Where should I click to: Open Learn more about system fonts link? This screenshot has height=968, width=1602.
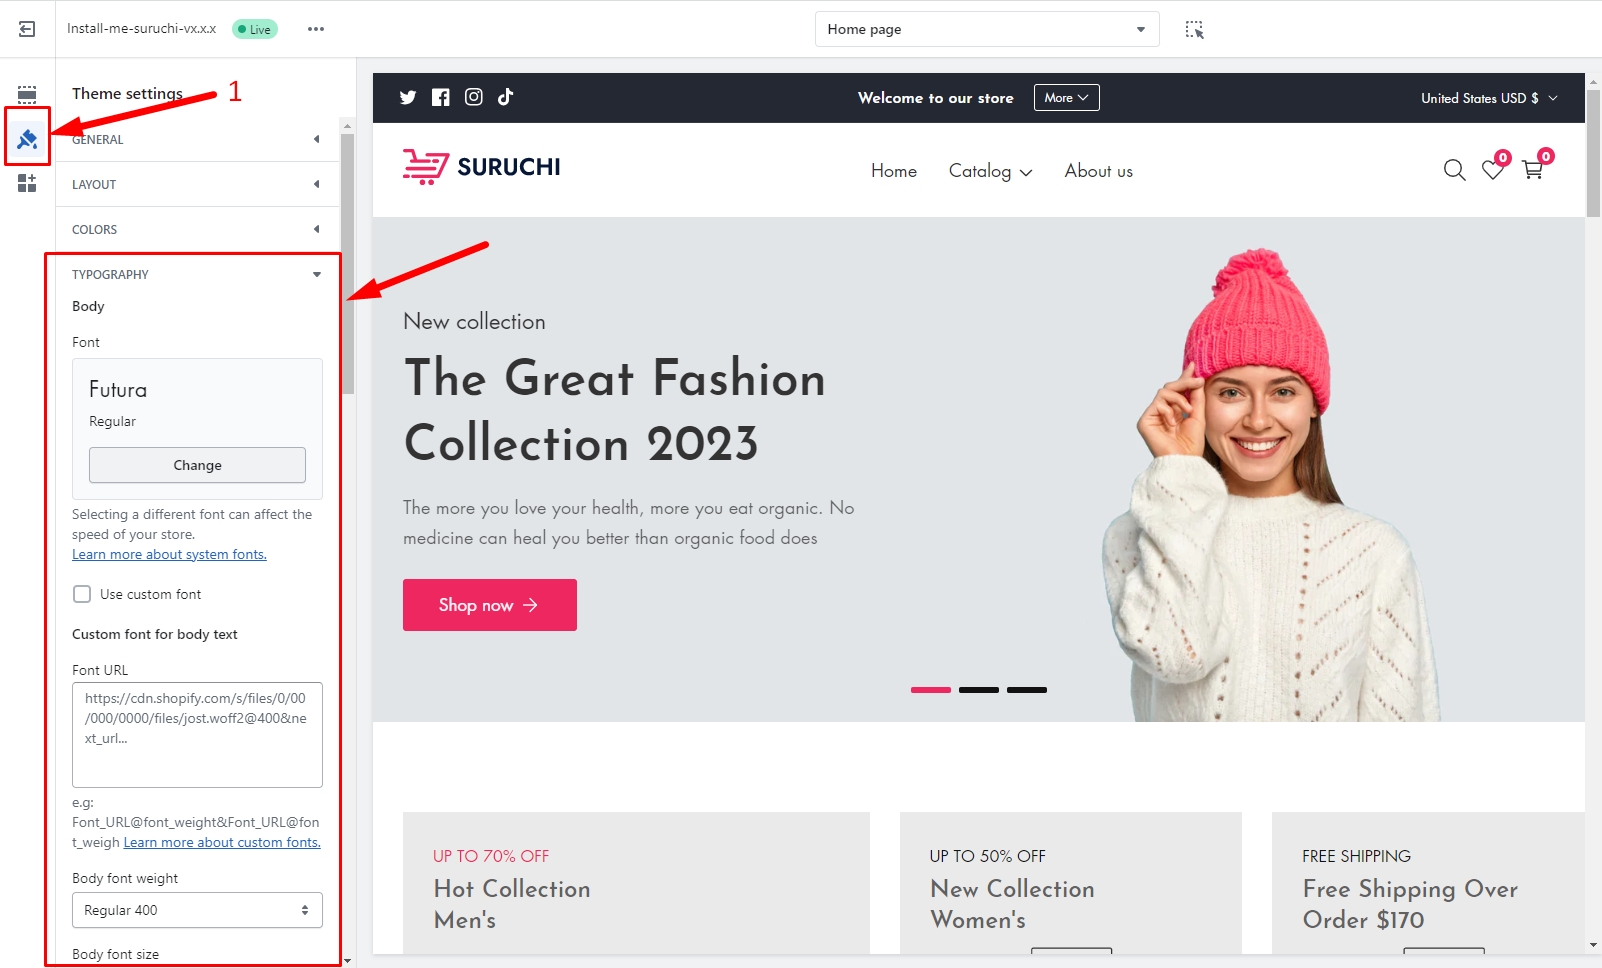point(169,554)
